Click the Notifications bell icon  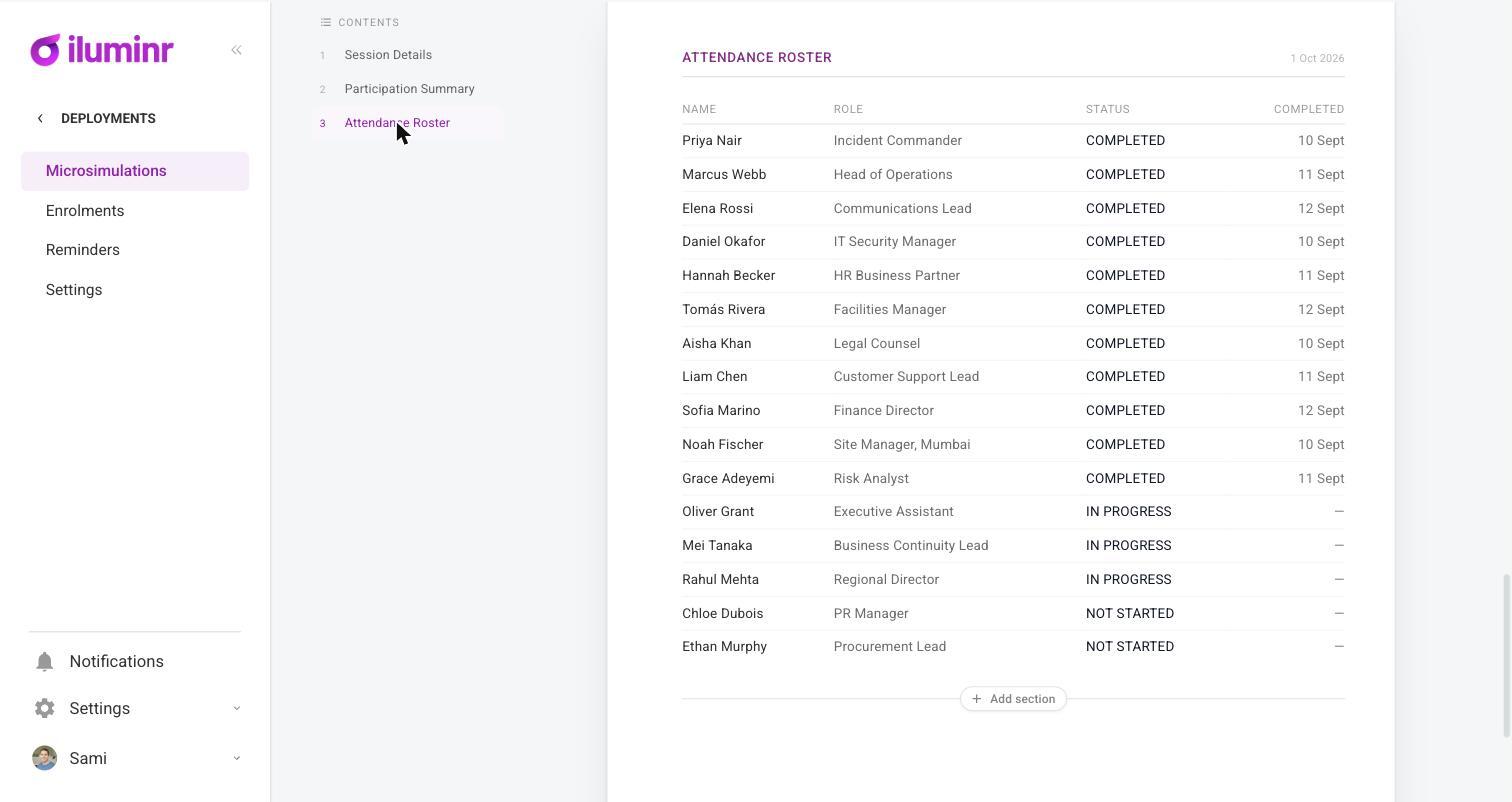click(44, 662)
